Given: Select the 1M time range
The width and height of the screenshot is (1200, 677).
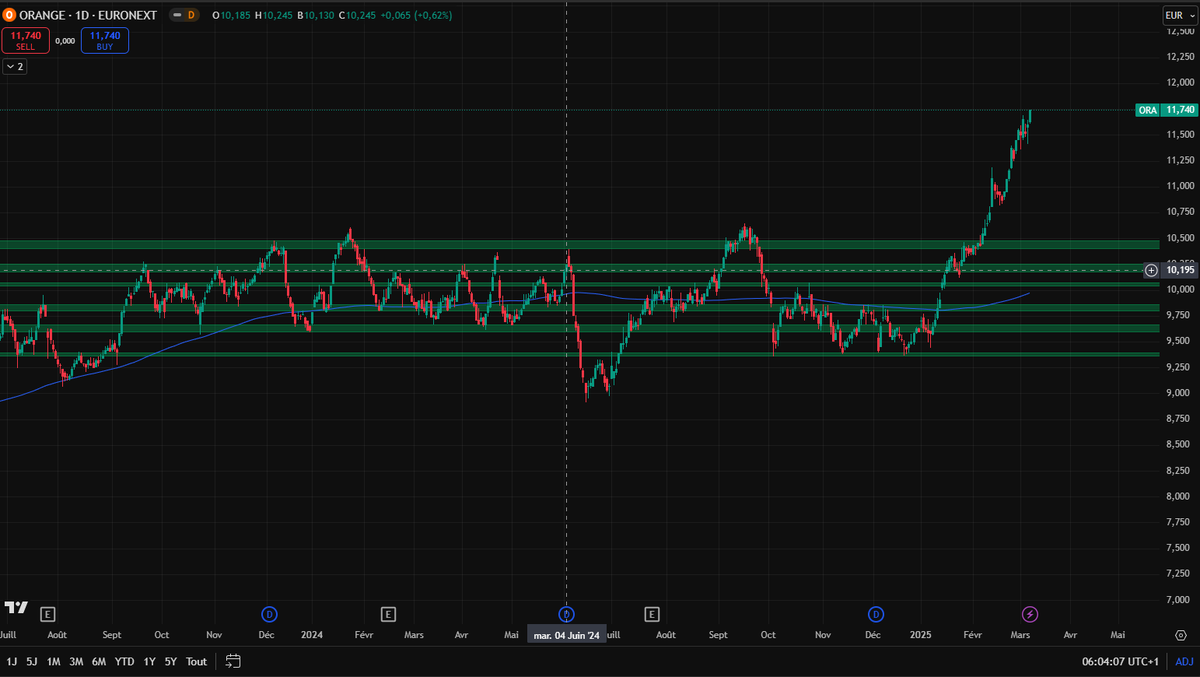Looking at the screenshot, I should pyautogui.click(x=54, y=661).
